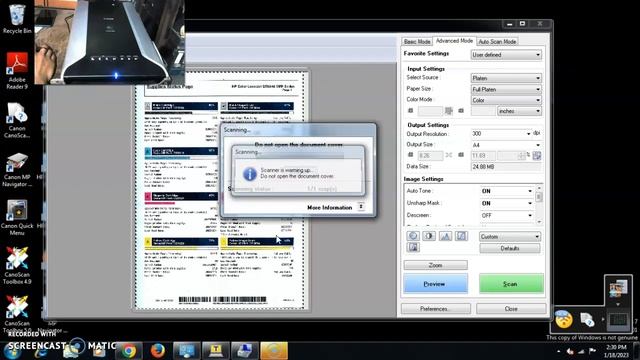Click the switch aspect ratio icon in Input Settings
Viewport: 640px width, 360px height.
coord(449,111)
